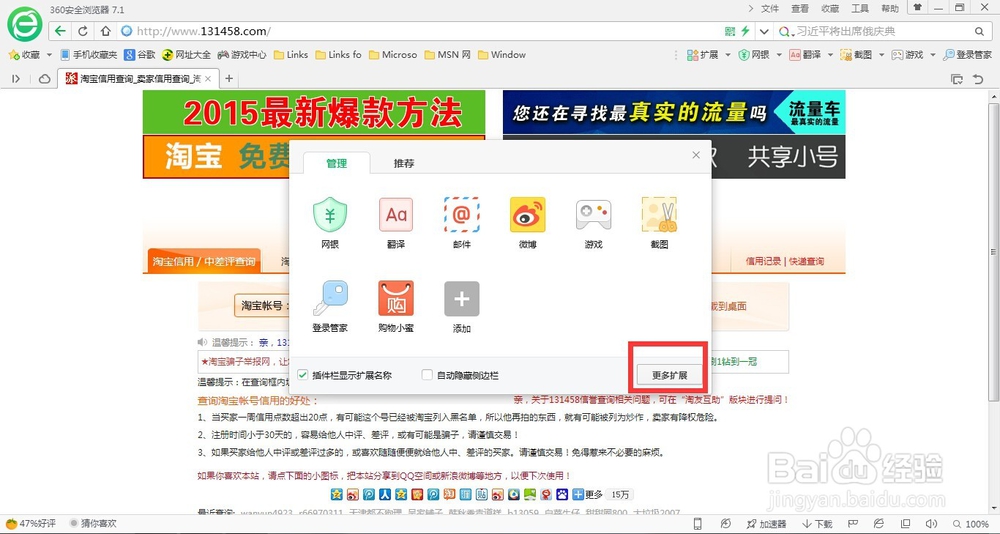Open 下载 downloads in status bar
This screenshot has width=1000, height=534.
[817, 524]
